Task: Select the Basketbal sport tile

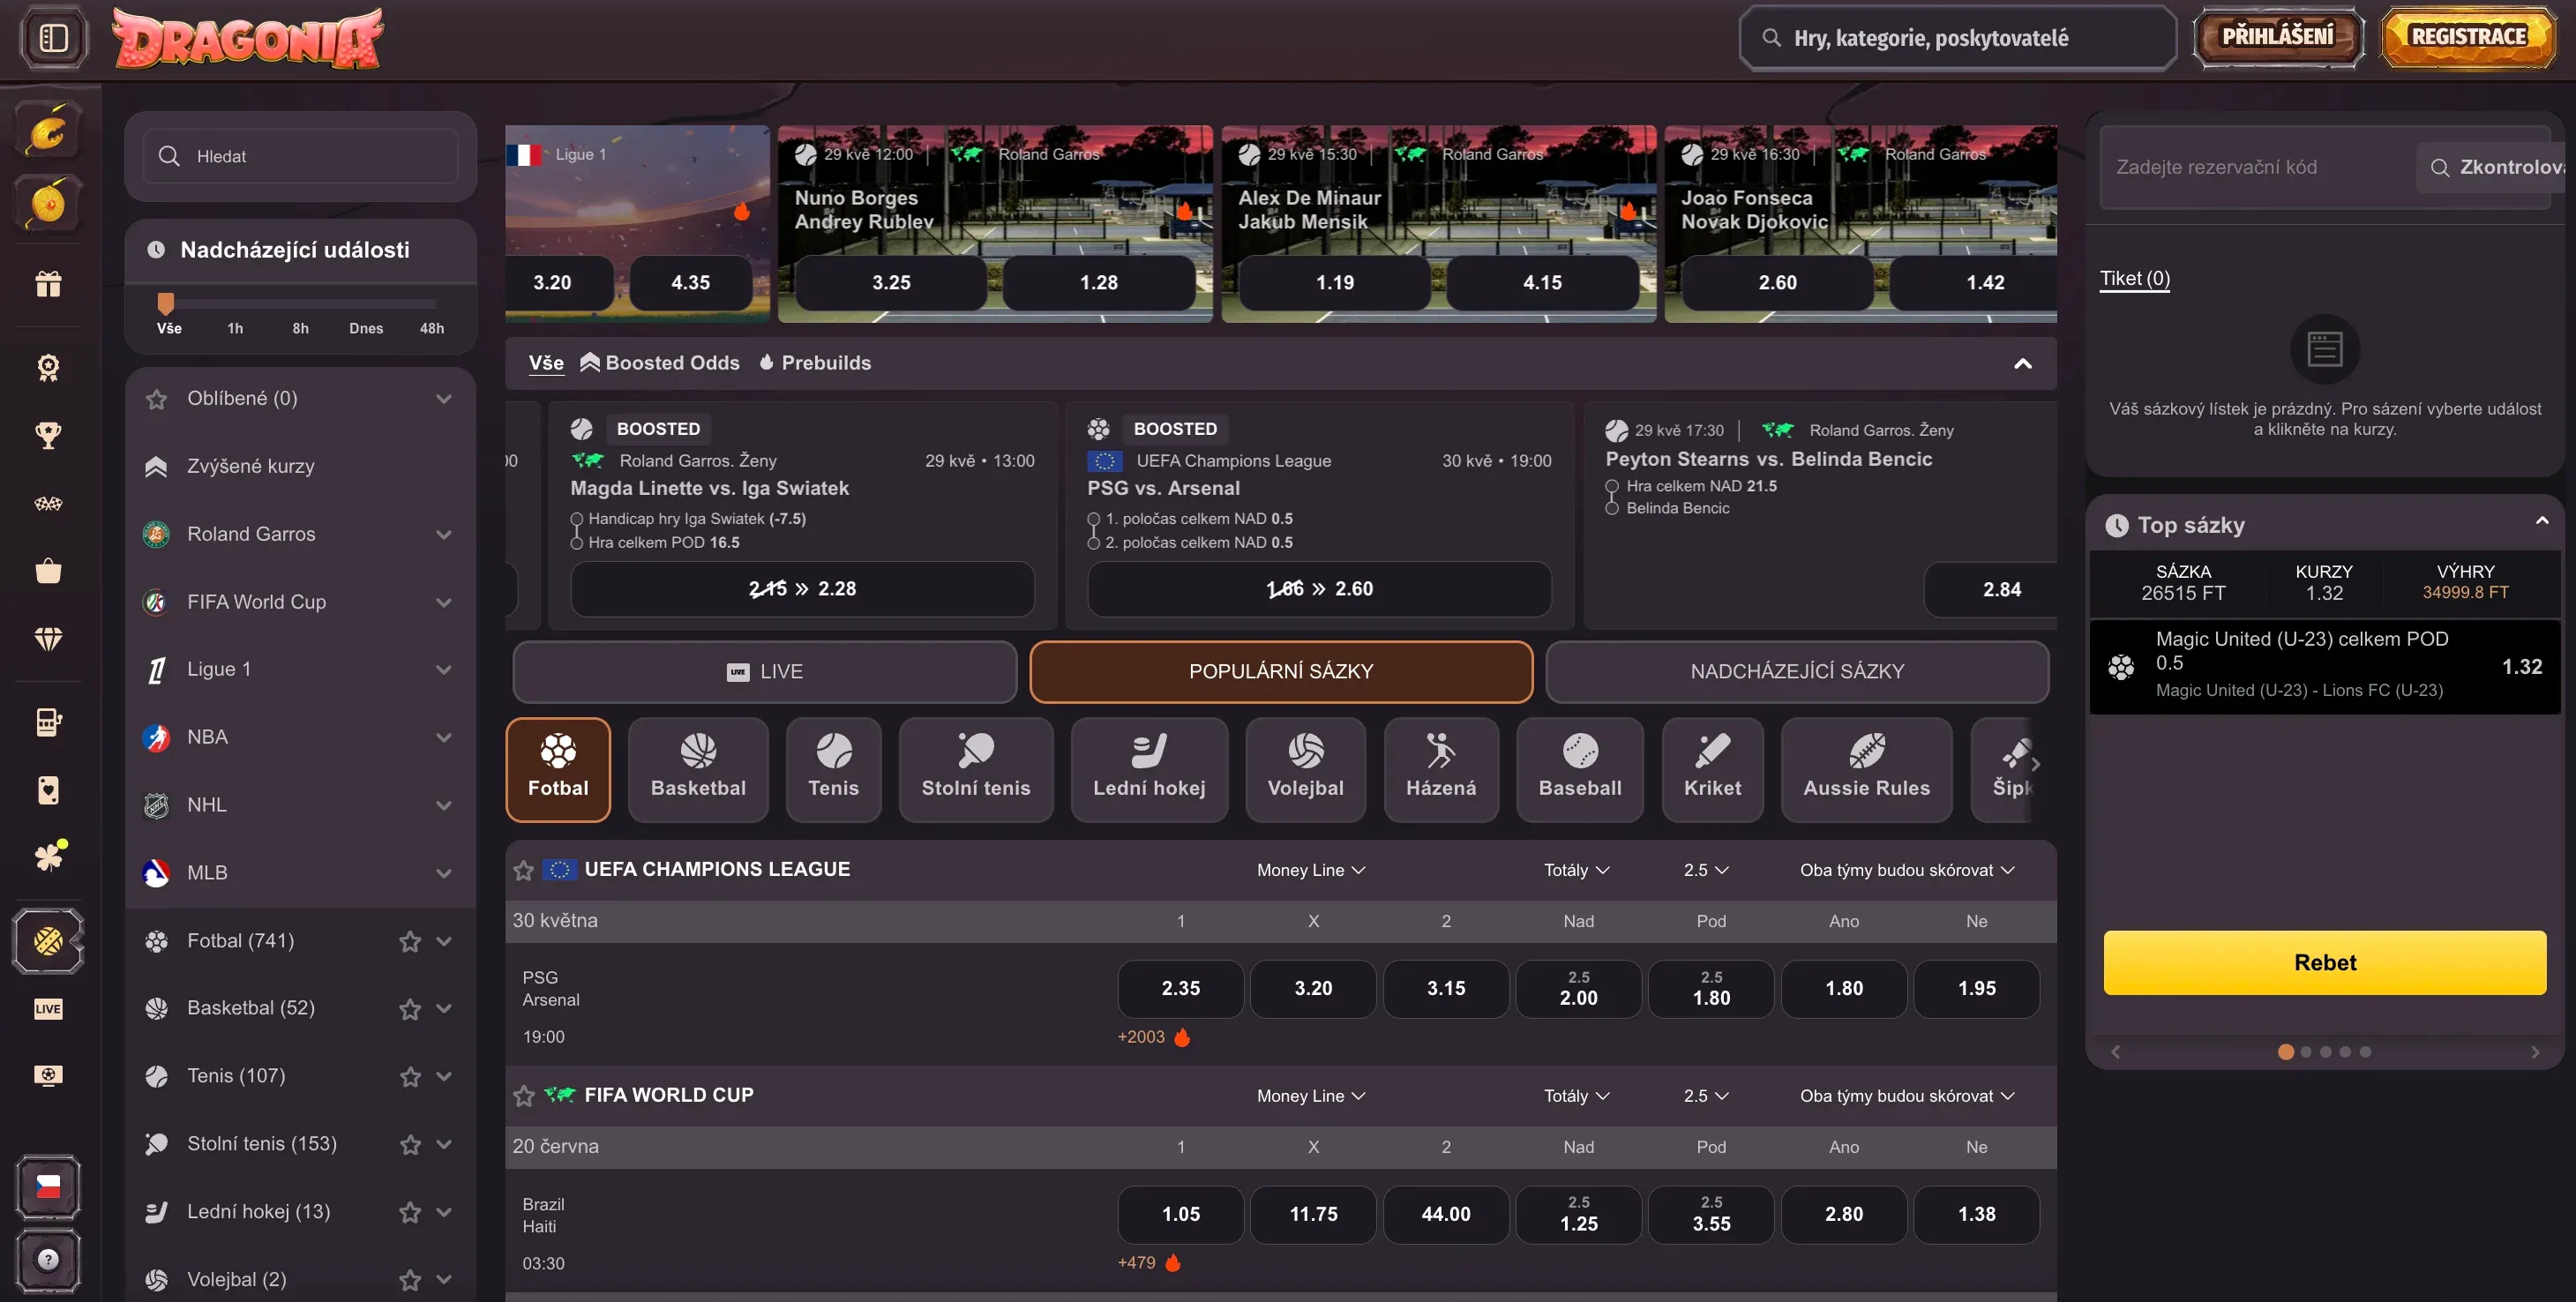Action: coord(698,769)
